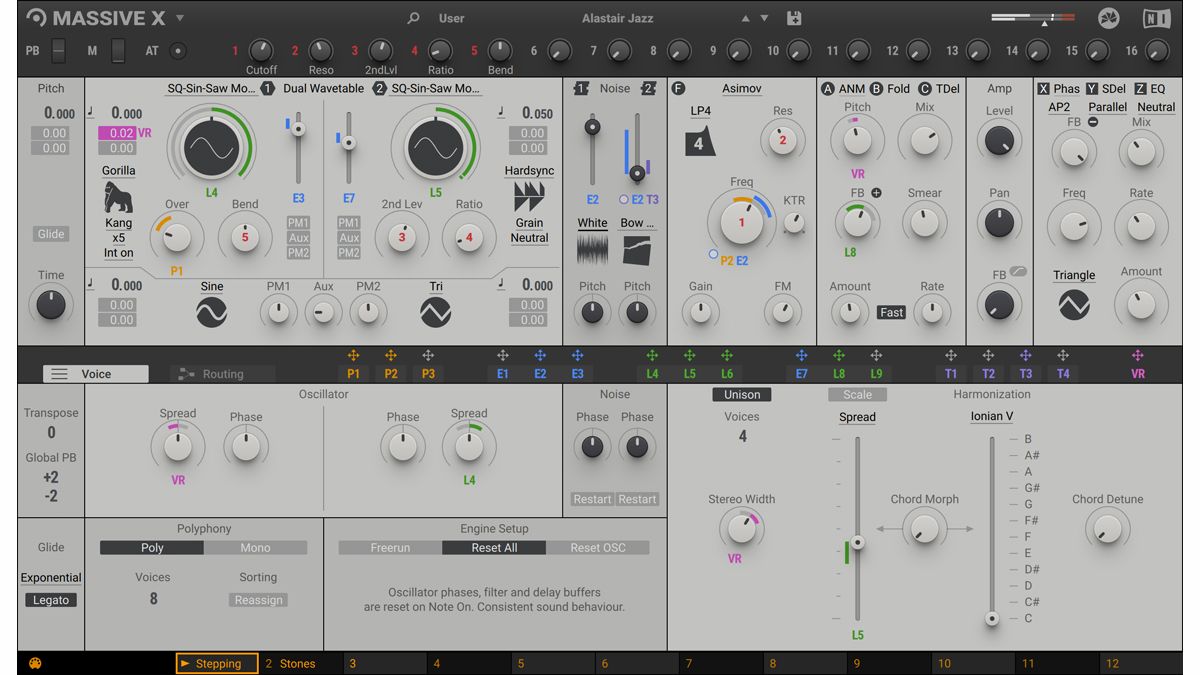Toggle the M mod wheel switch
This screenshot has width=1200, height=675.
(x=119, y=50)
